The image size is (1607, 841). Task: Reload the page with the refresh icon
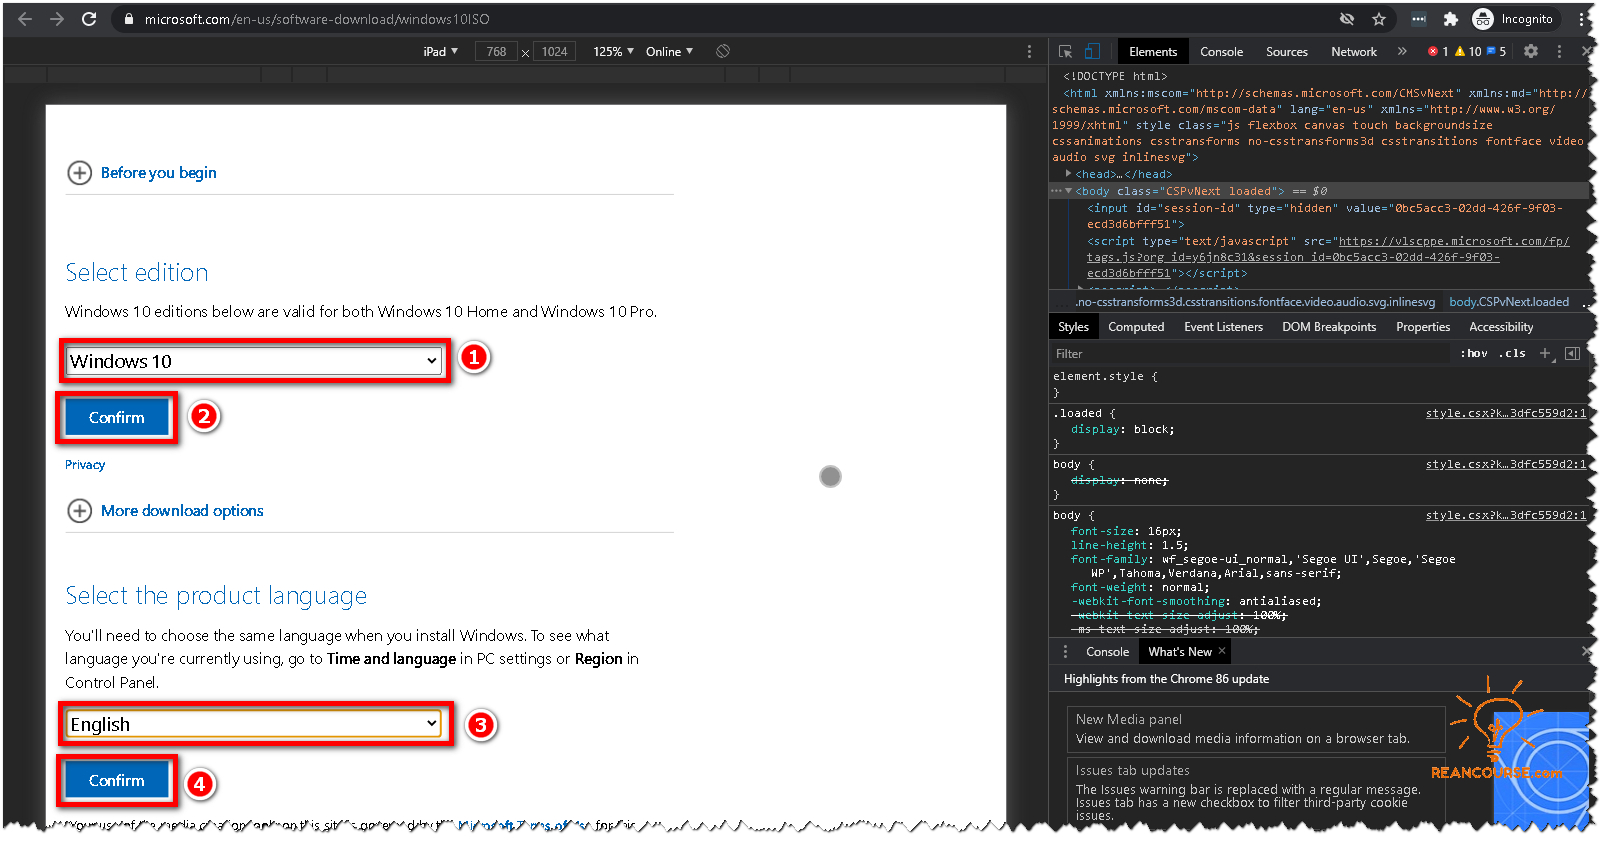point(89,19)
